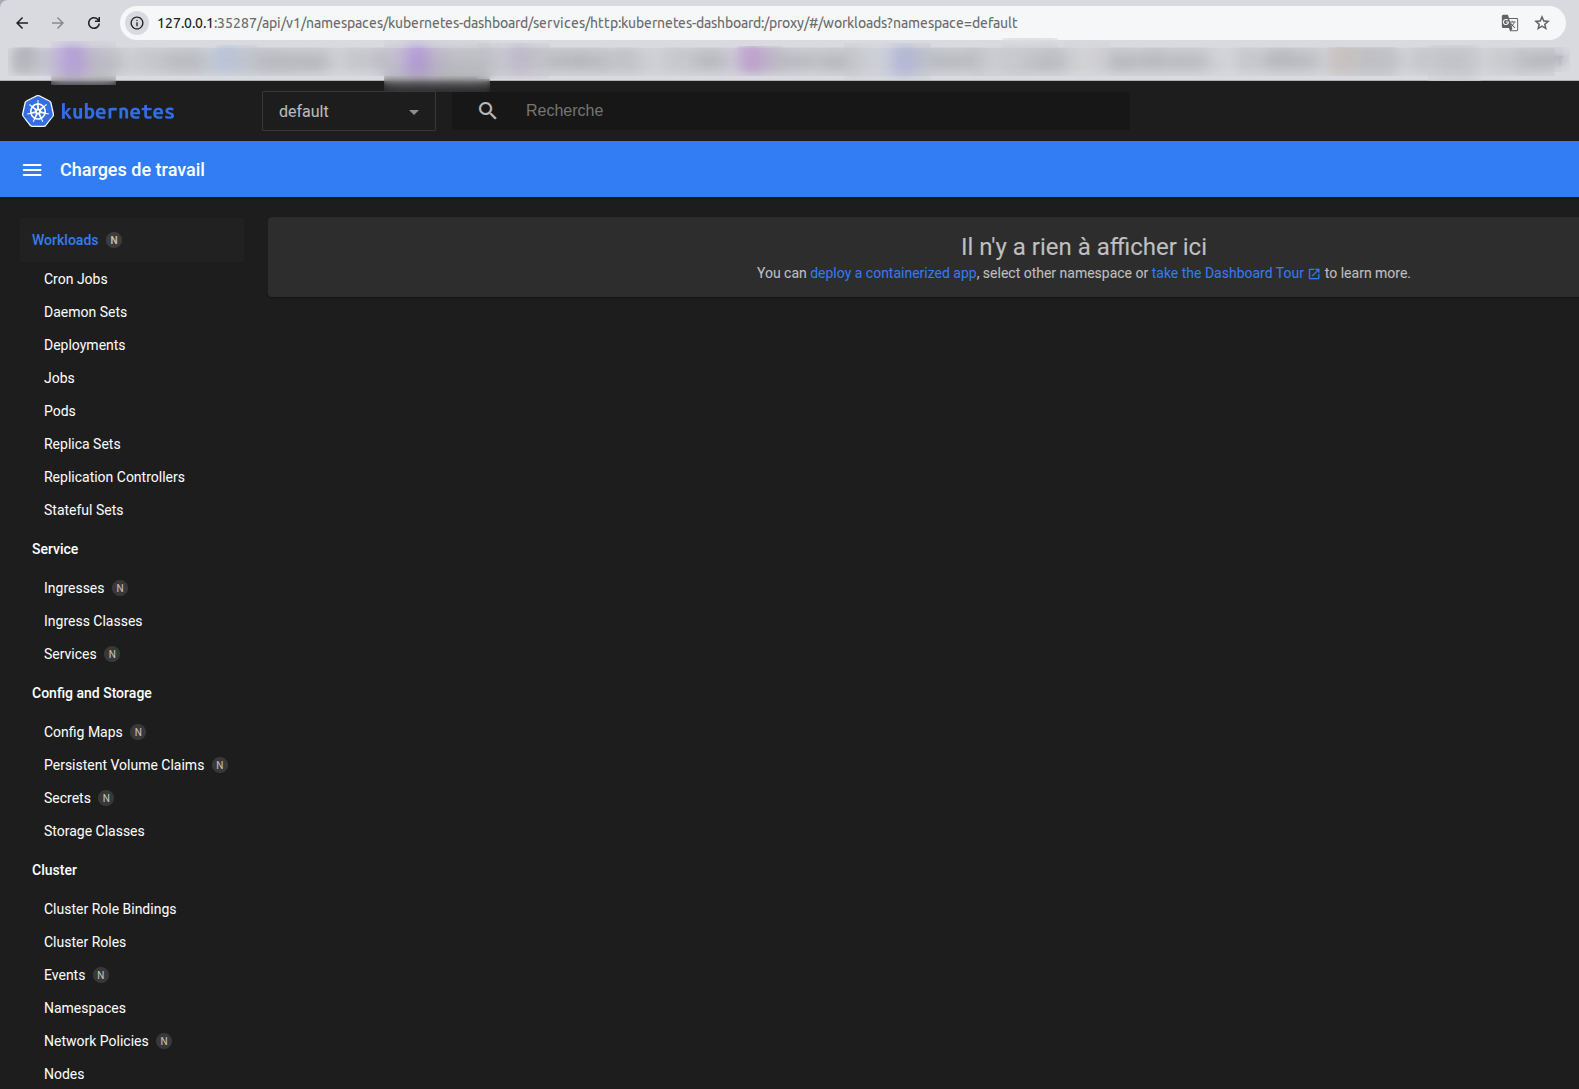Open the default namespace dropdown

tap(349, 111)
